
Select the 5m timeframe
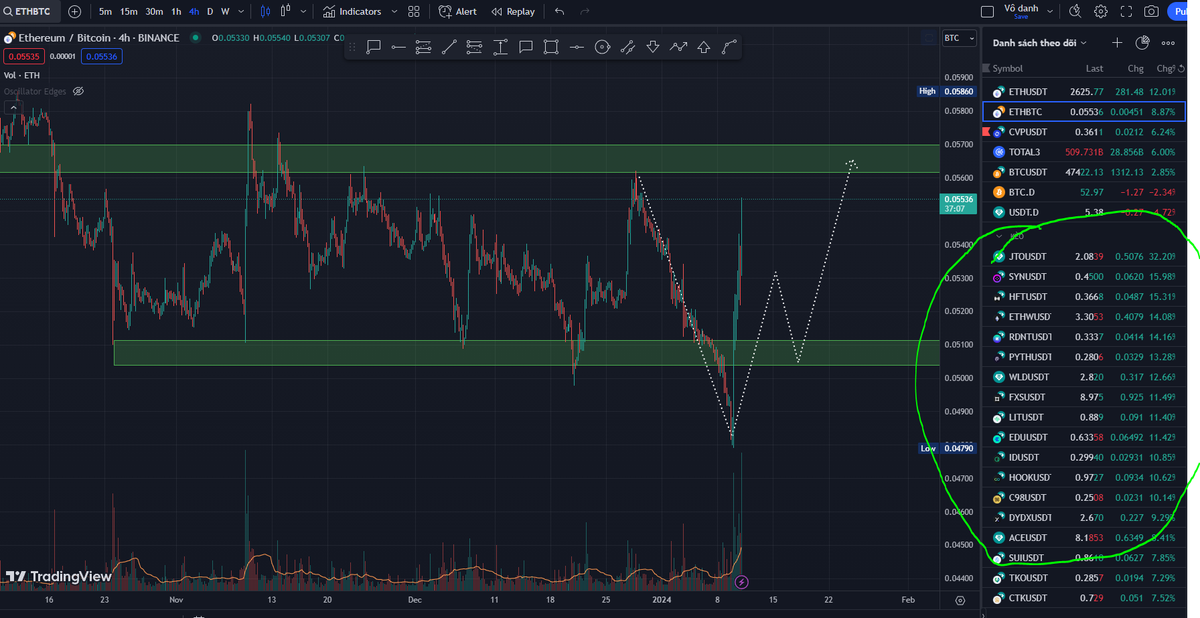[x=105, y=11]
